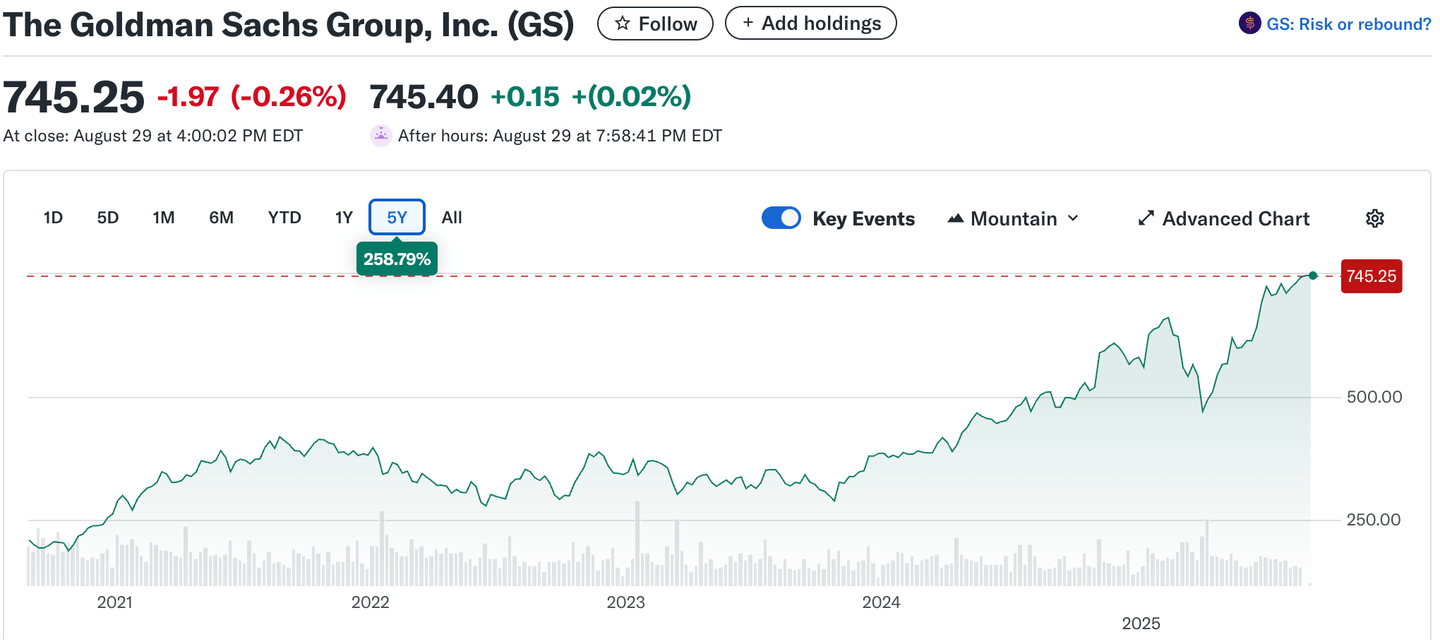Select the 1D time range
Viewport: 1440px width, 640px height.
coord(53,218)
